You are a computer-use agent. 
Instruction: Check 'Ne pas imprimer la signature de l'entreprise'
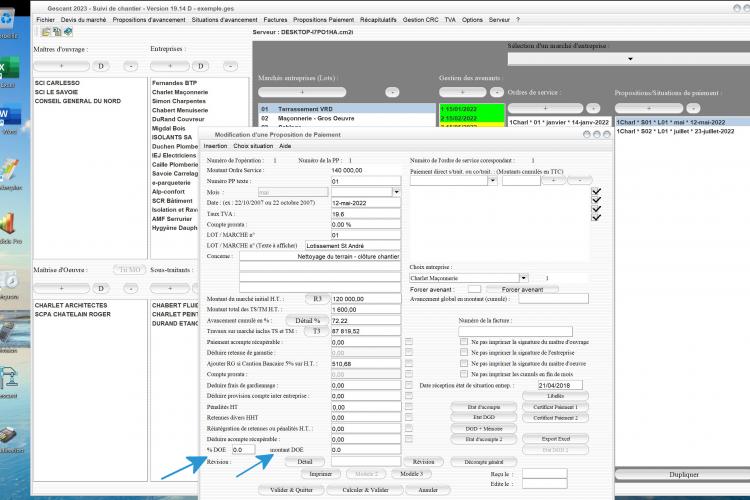pos(463,352)
